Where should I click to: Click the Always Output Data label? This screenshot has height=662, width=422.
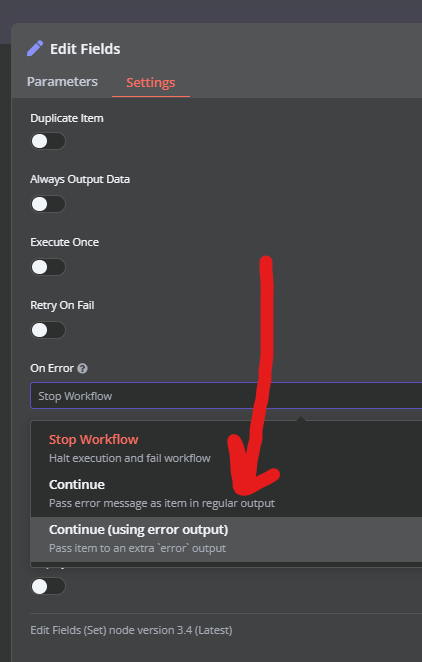(80, 179)
